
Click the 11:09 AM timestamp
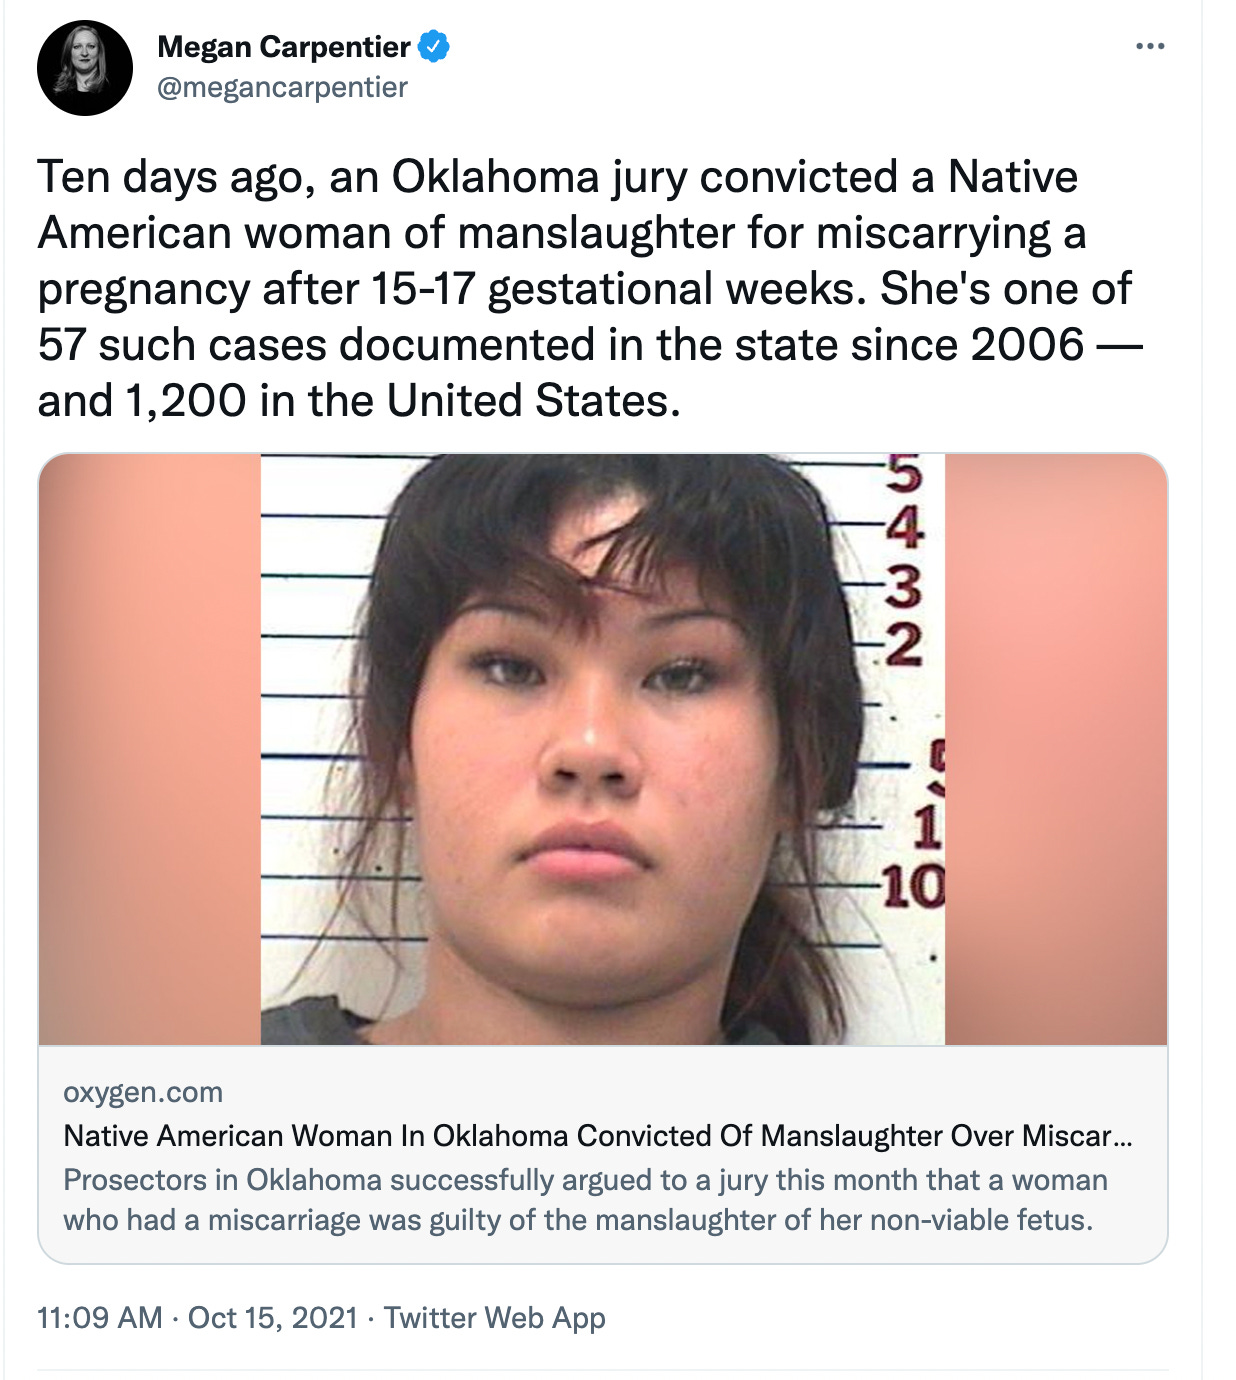99,1317
